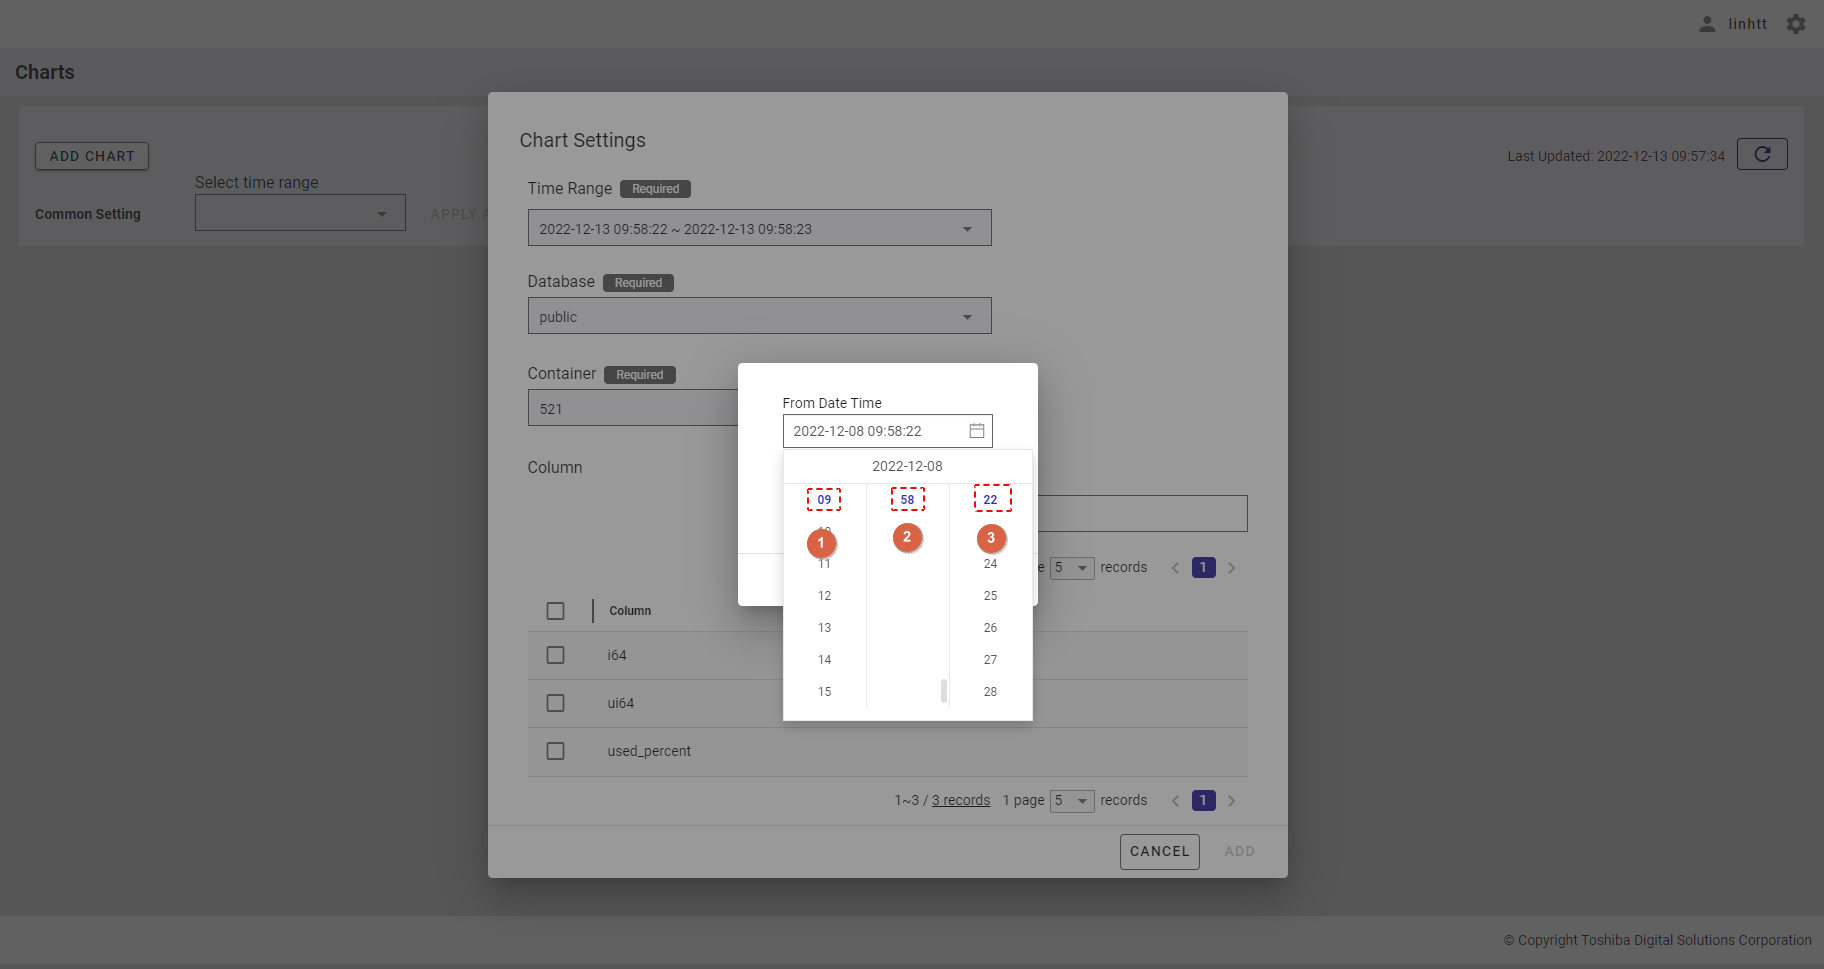Select hour 13 in time picker
1824x969 pixels.
coord(824,628)
